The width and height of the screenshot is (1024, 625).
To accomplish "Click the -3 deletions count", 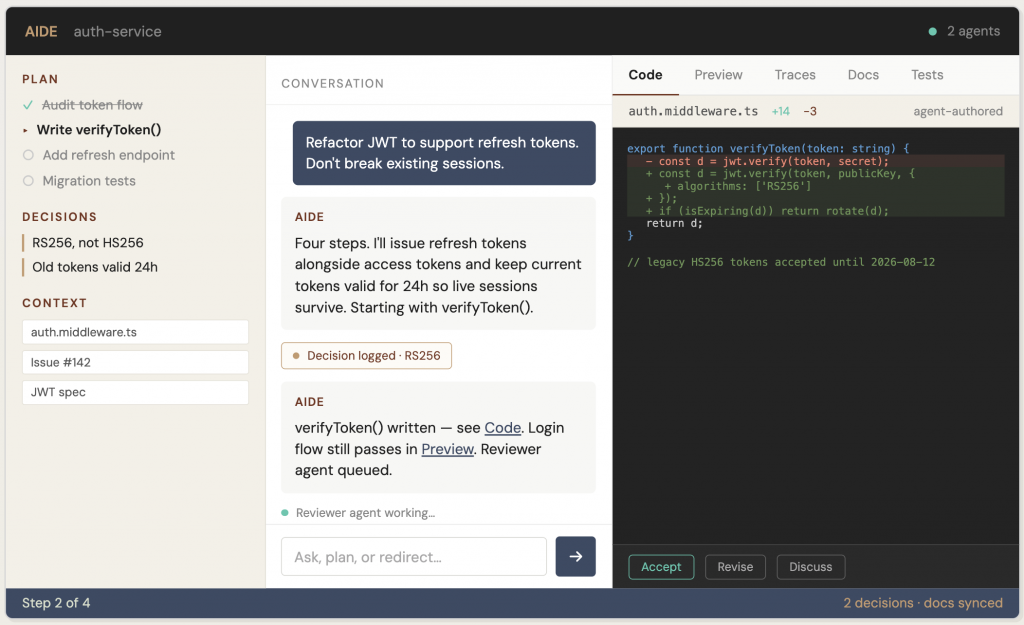I will pyautogui.click(x=810, y=112).
